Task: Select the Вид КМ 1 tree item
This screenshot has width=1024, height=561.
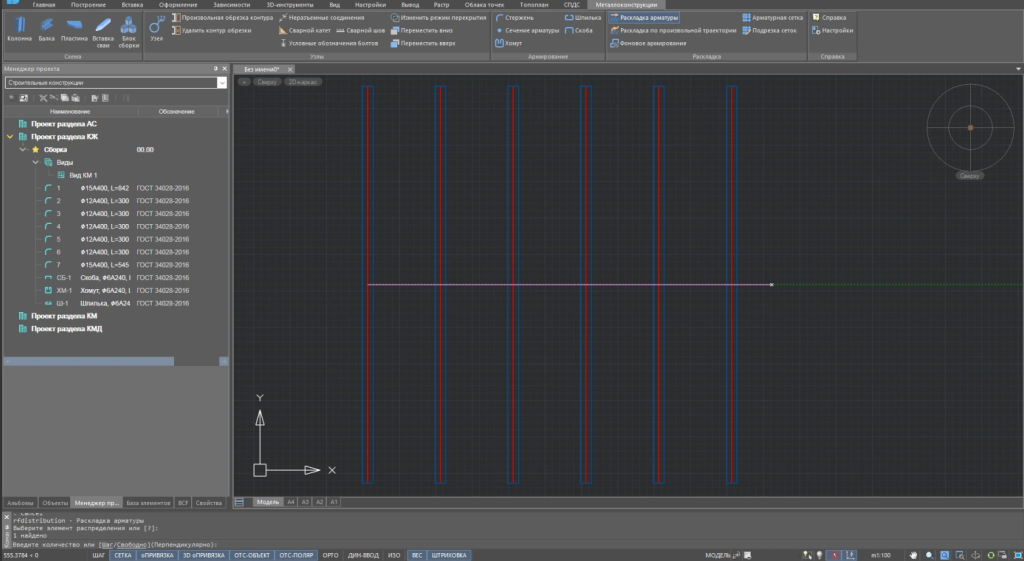Action: pos(83,174)
